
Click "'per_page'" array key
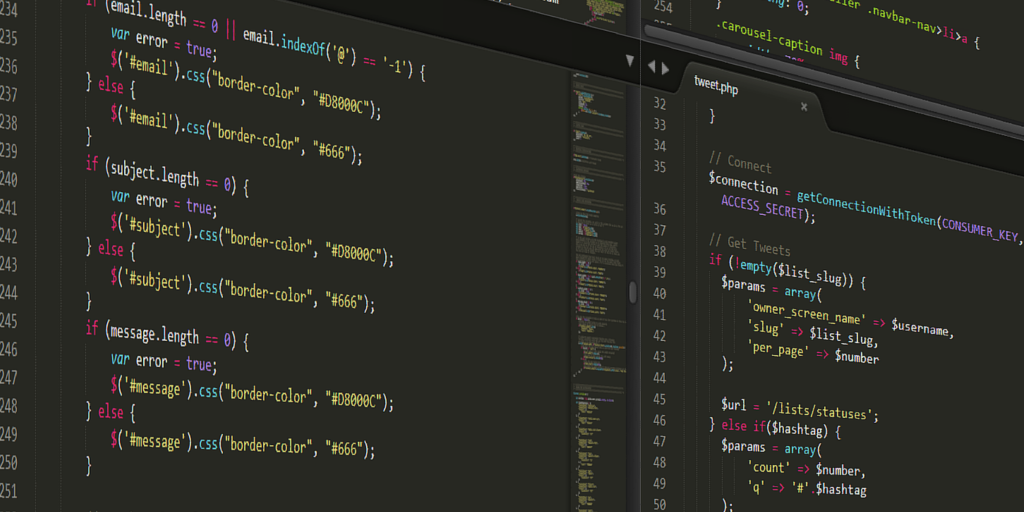(778, 350)
